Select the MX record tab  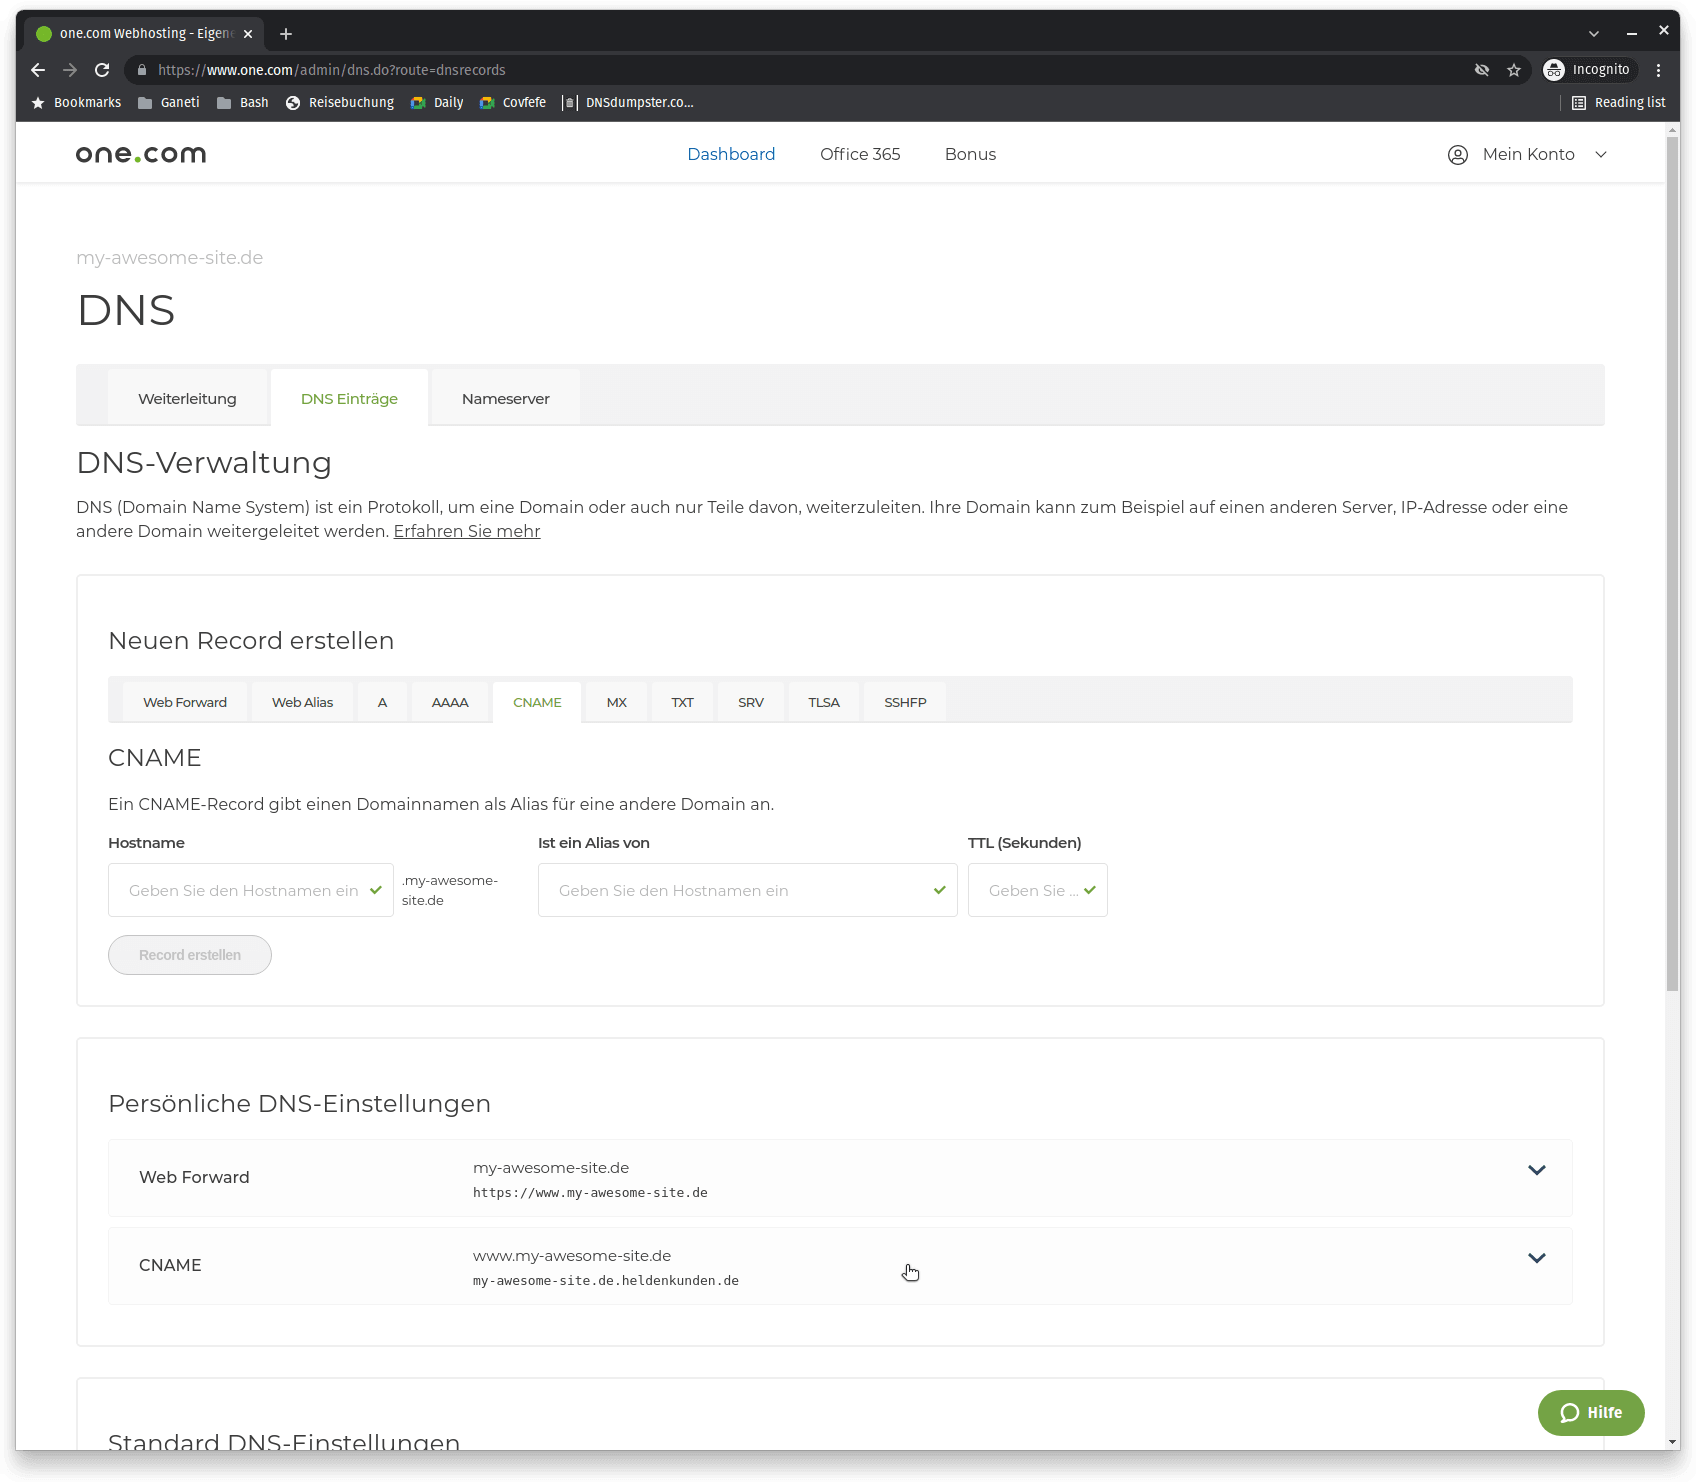pyautogui.click(x=617, y=702)
